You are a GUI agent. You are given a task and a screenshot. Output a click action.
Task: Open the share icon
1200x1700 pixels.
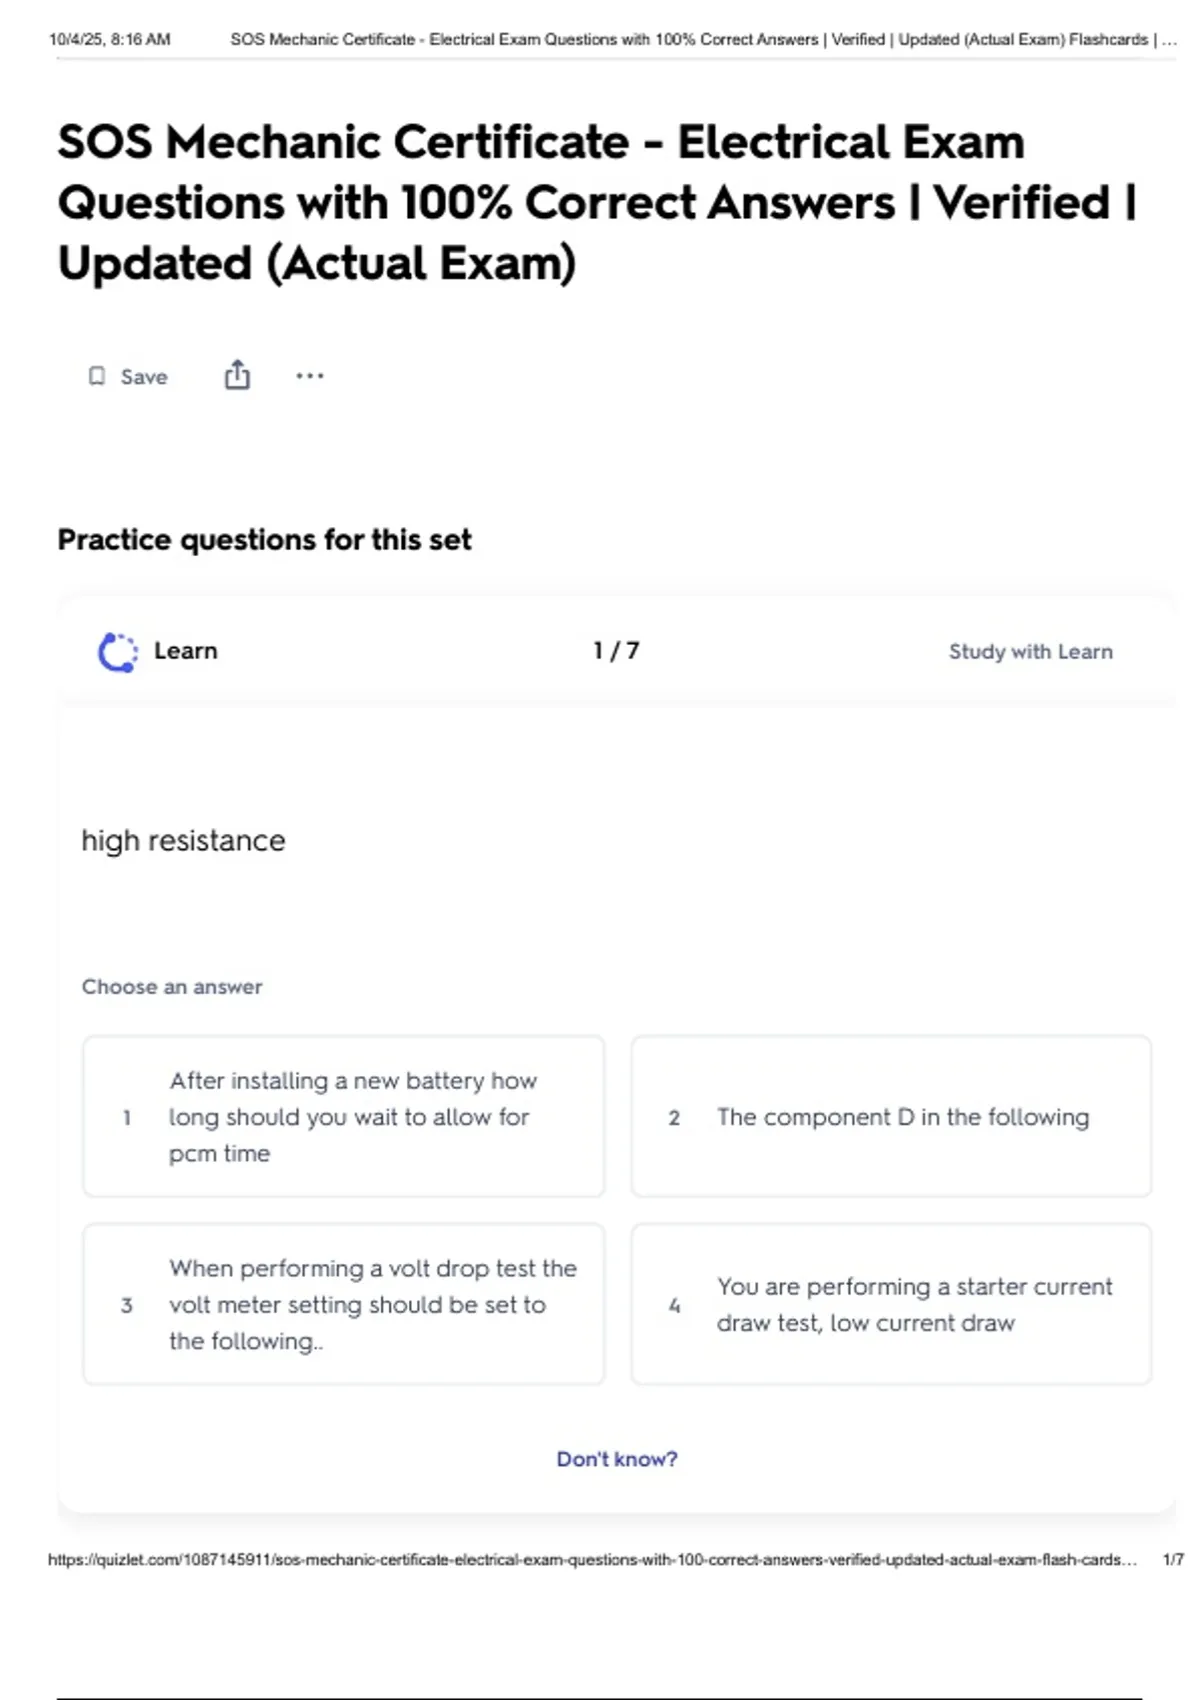[x=237, y=375]
